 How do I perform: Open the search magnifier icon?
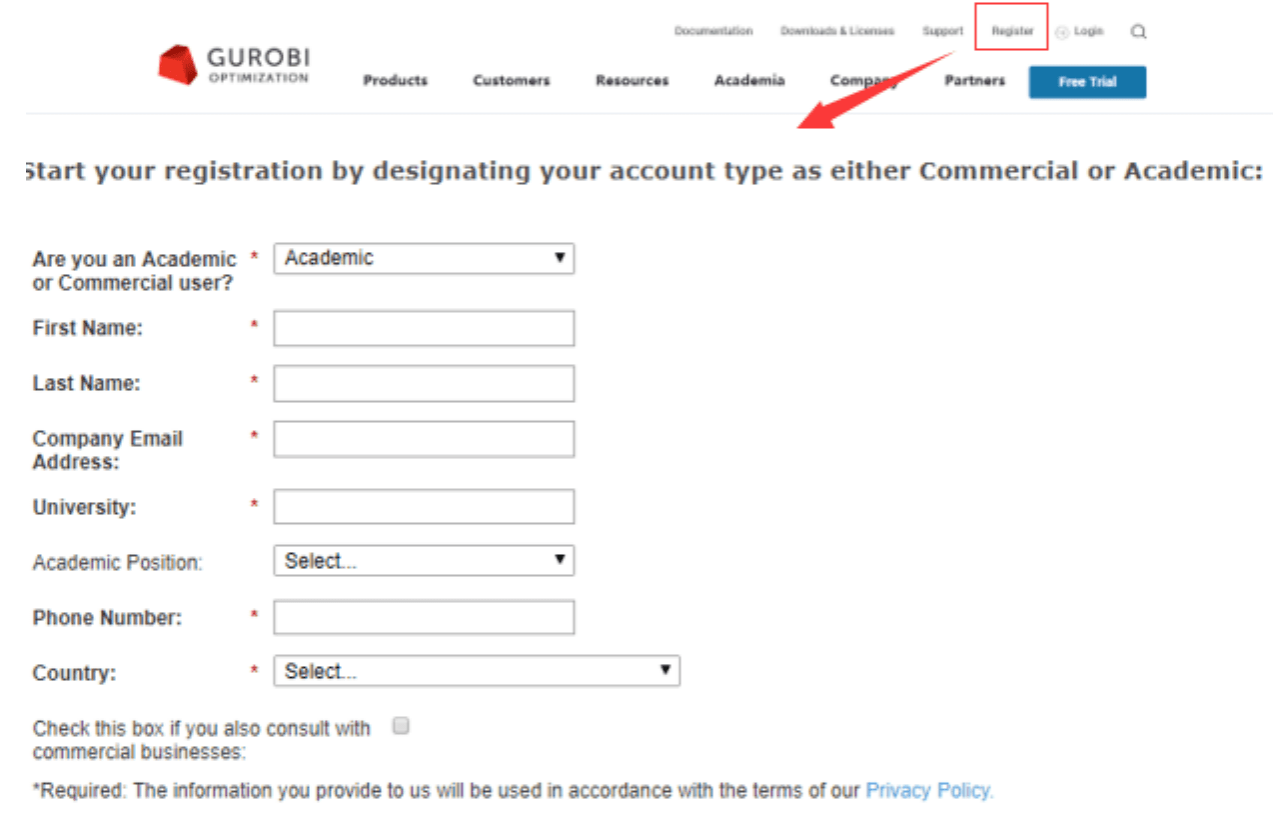coord(1138,32)
